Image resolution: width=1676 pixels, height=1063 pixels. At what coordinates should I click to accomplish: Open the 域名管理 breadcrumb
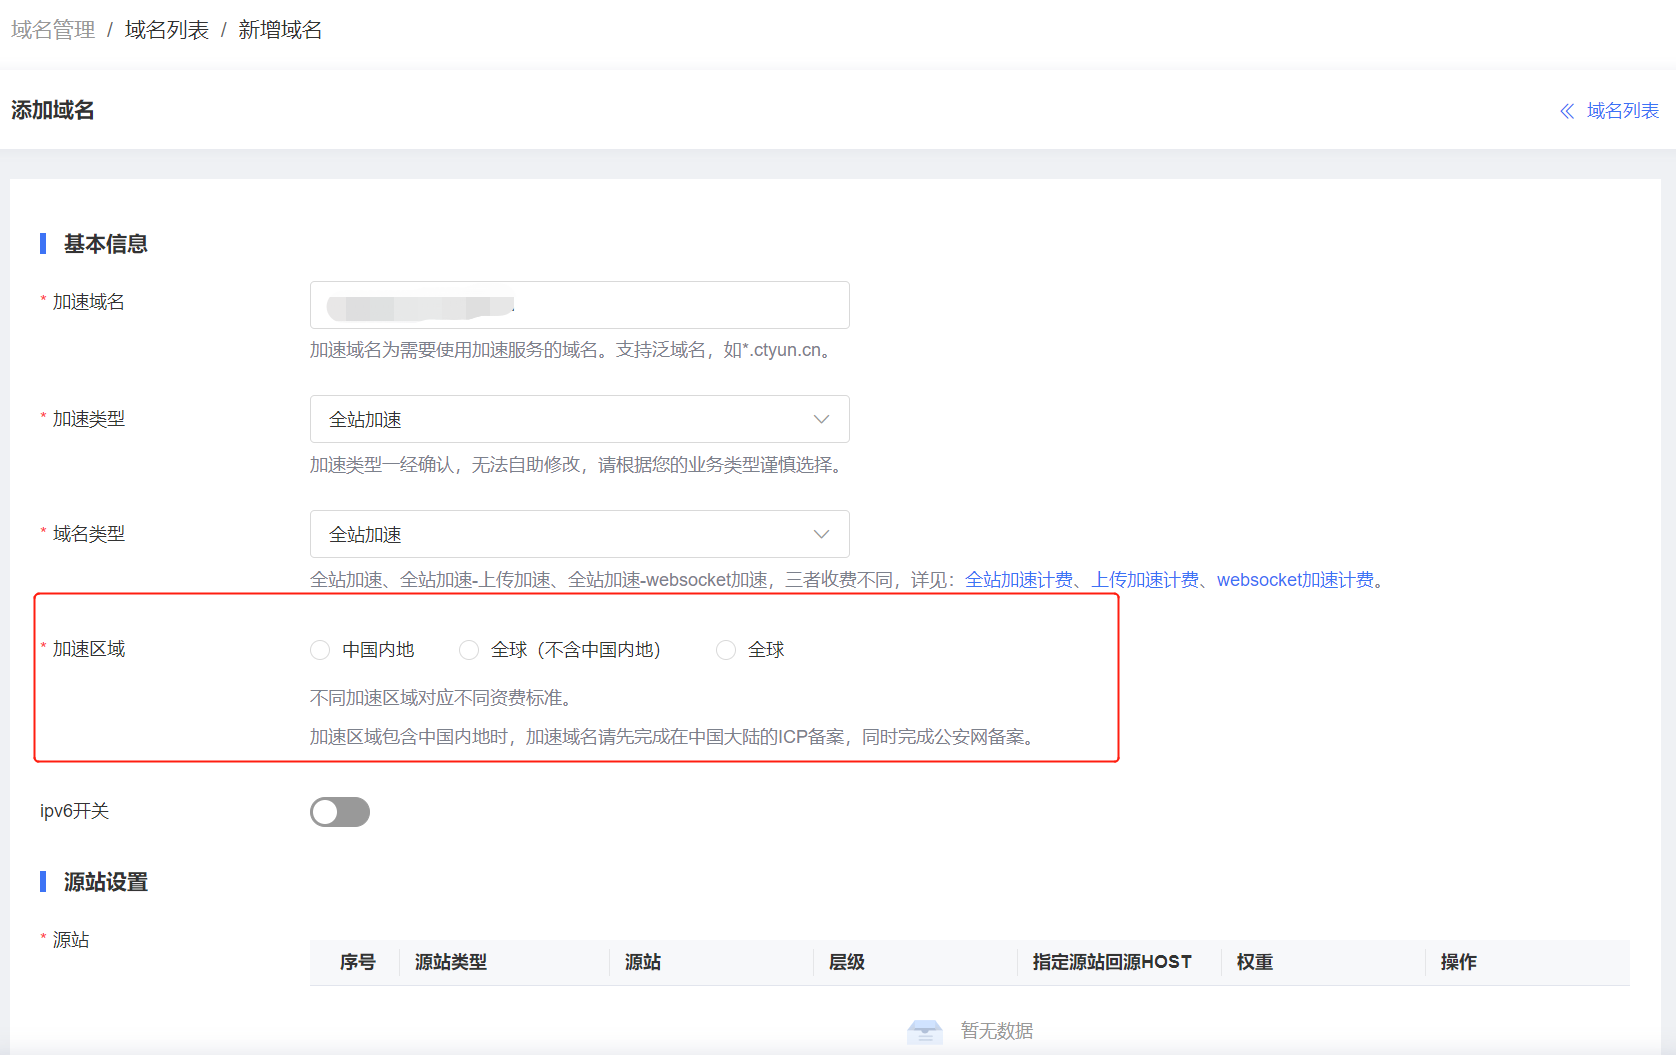(x=53, y=30)
